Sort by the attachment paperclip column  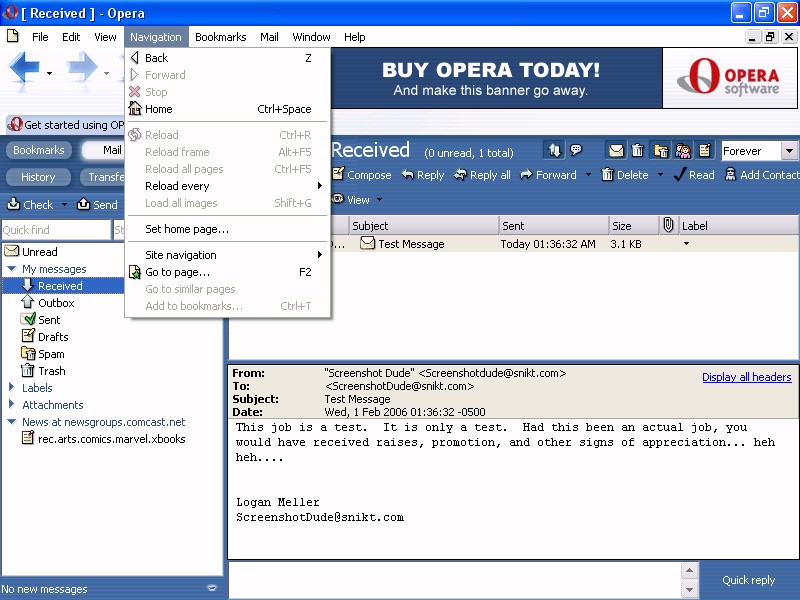(668, 225)
